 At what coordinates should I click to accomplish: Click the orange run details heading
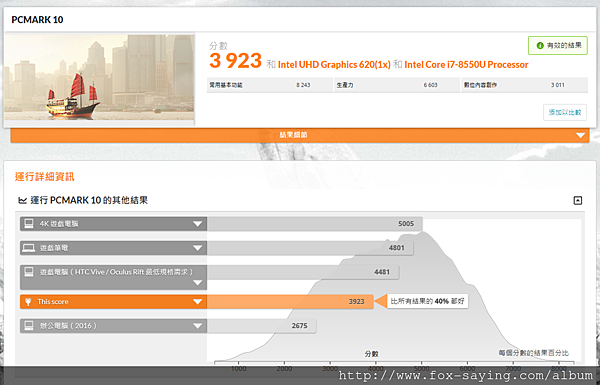click(x=45, y=177)
